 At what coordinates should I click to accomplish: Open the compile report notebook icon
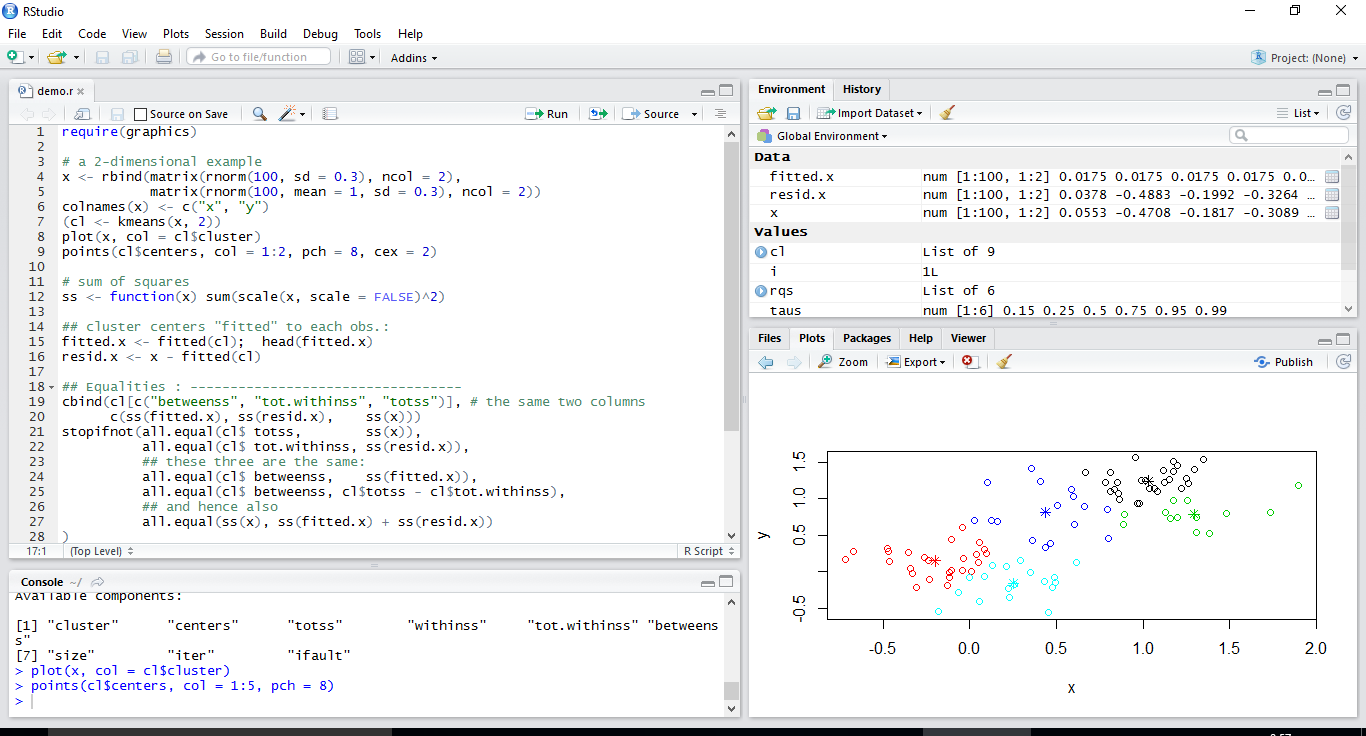click(x=330, y=113)
